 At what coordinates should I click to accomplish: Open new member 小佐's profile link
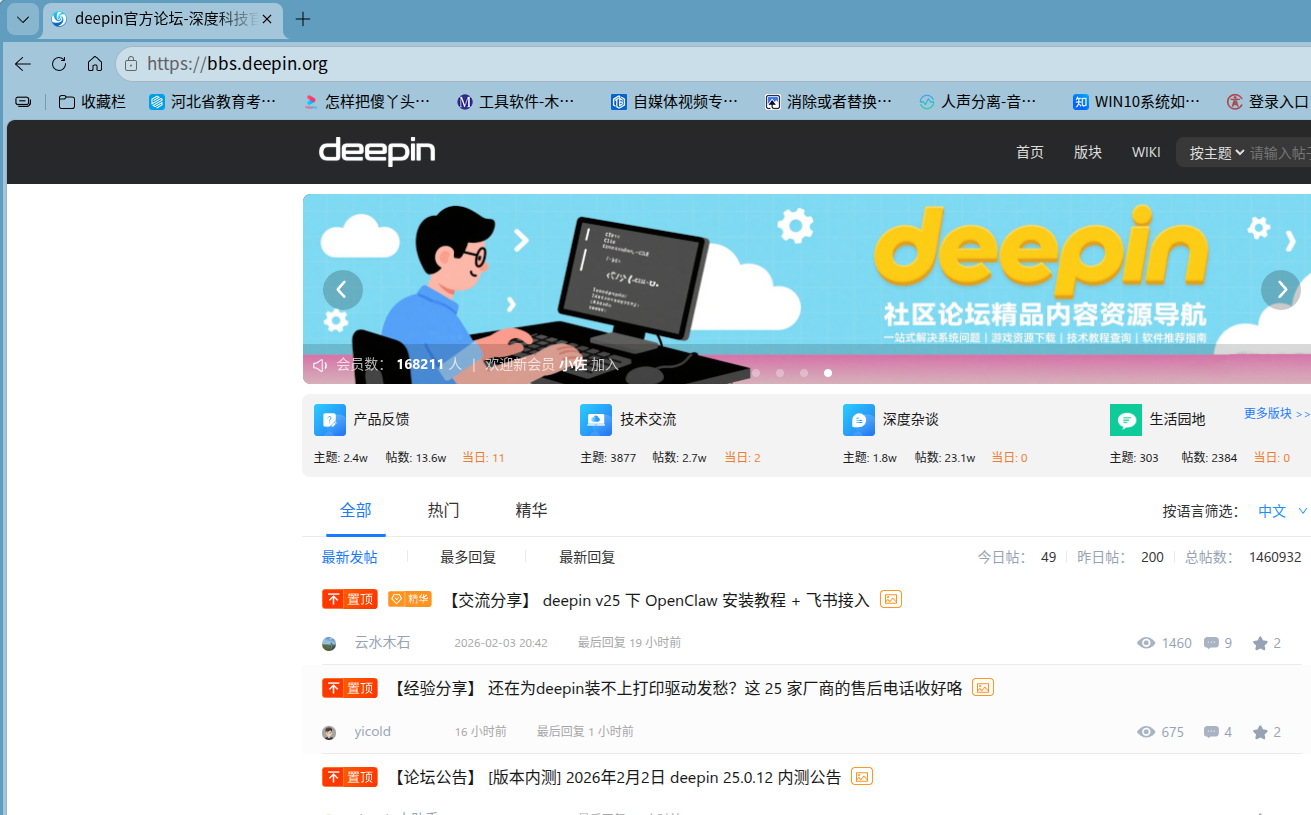573,365
